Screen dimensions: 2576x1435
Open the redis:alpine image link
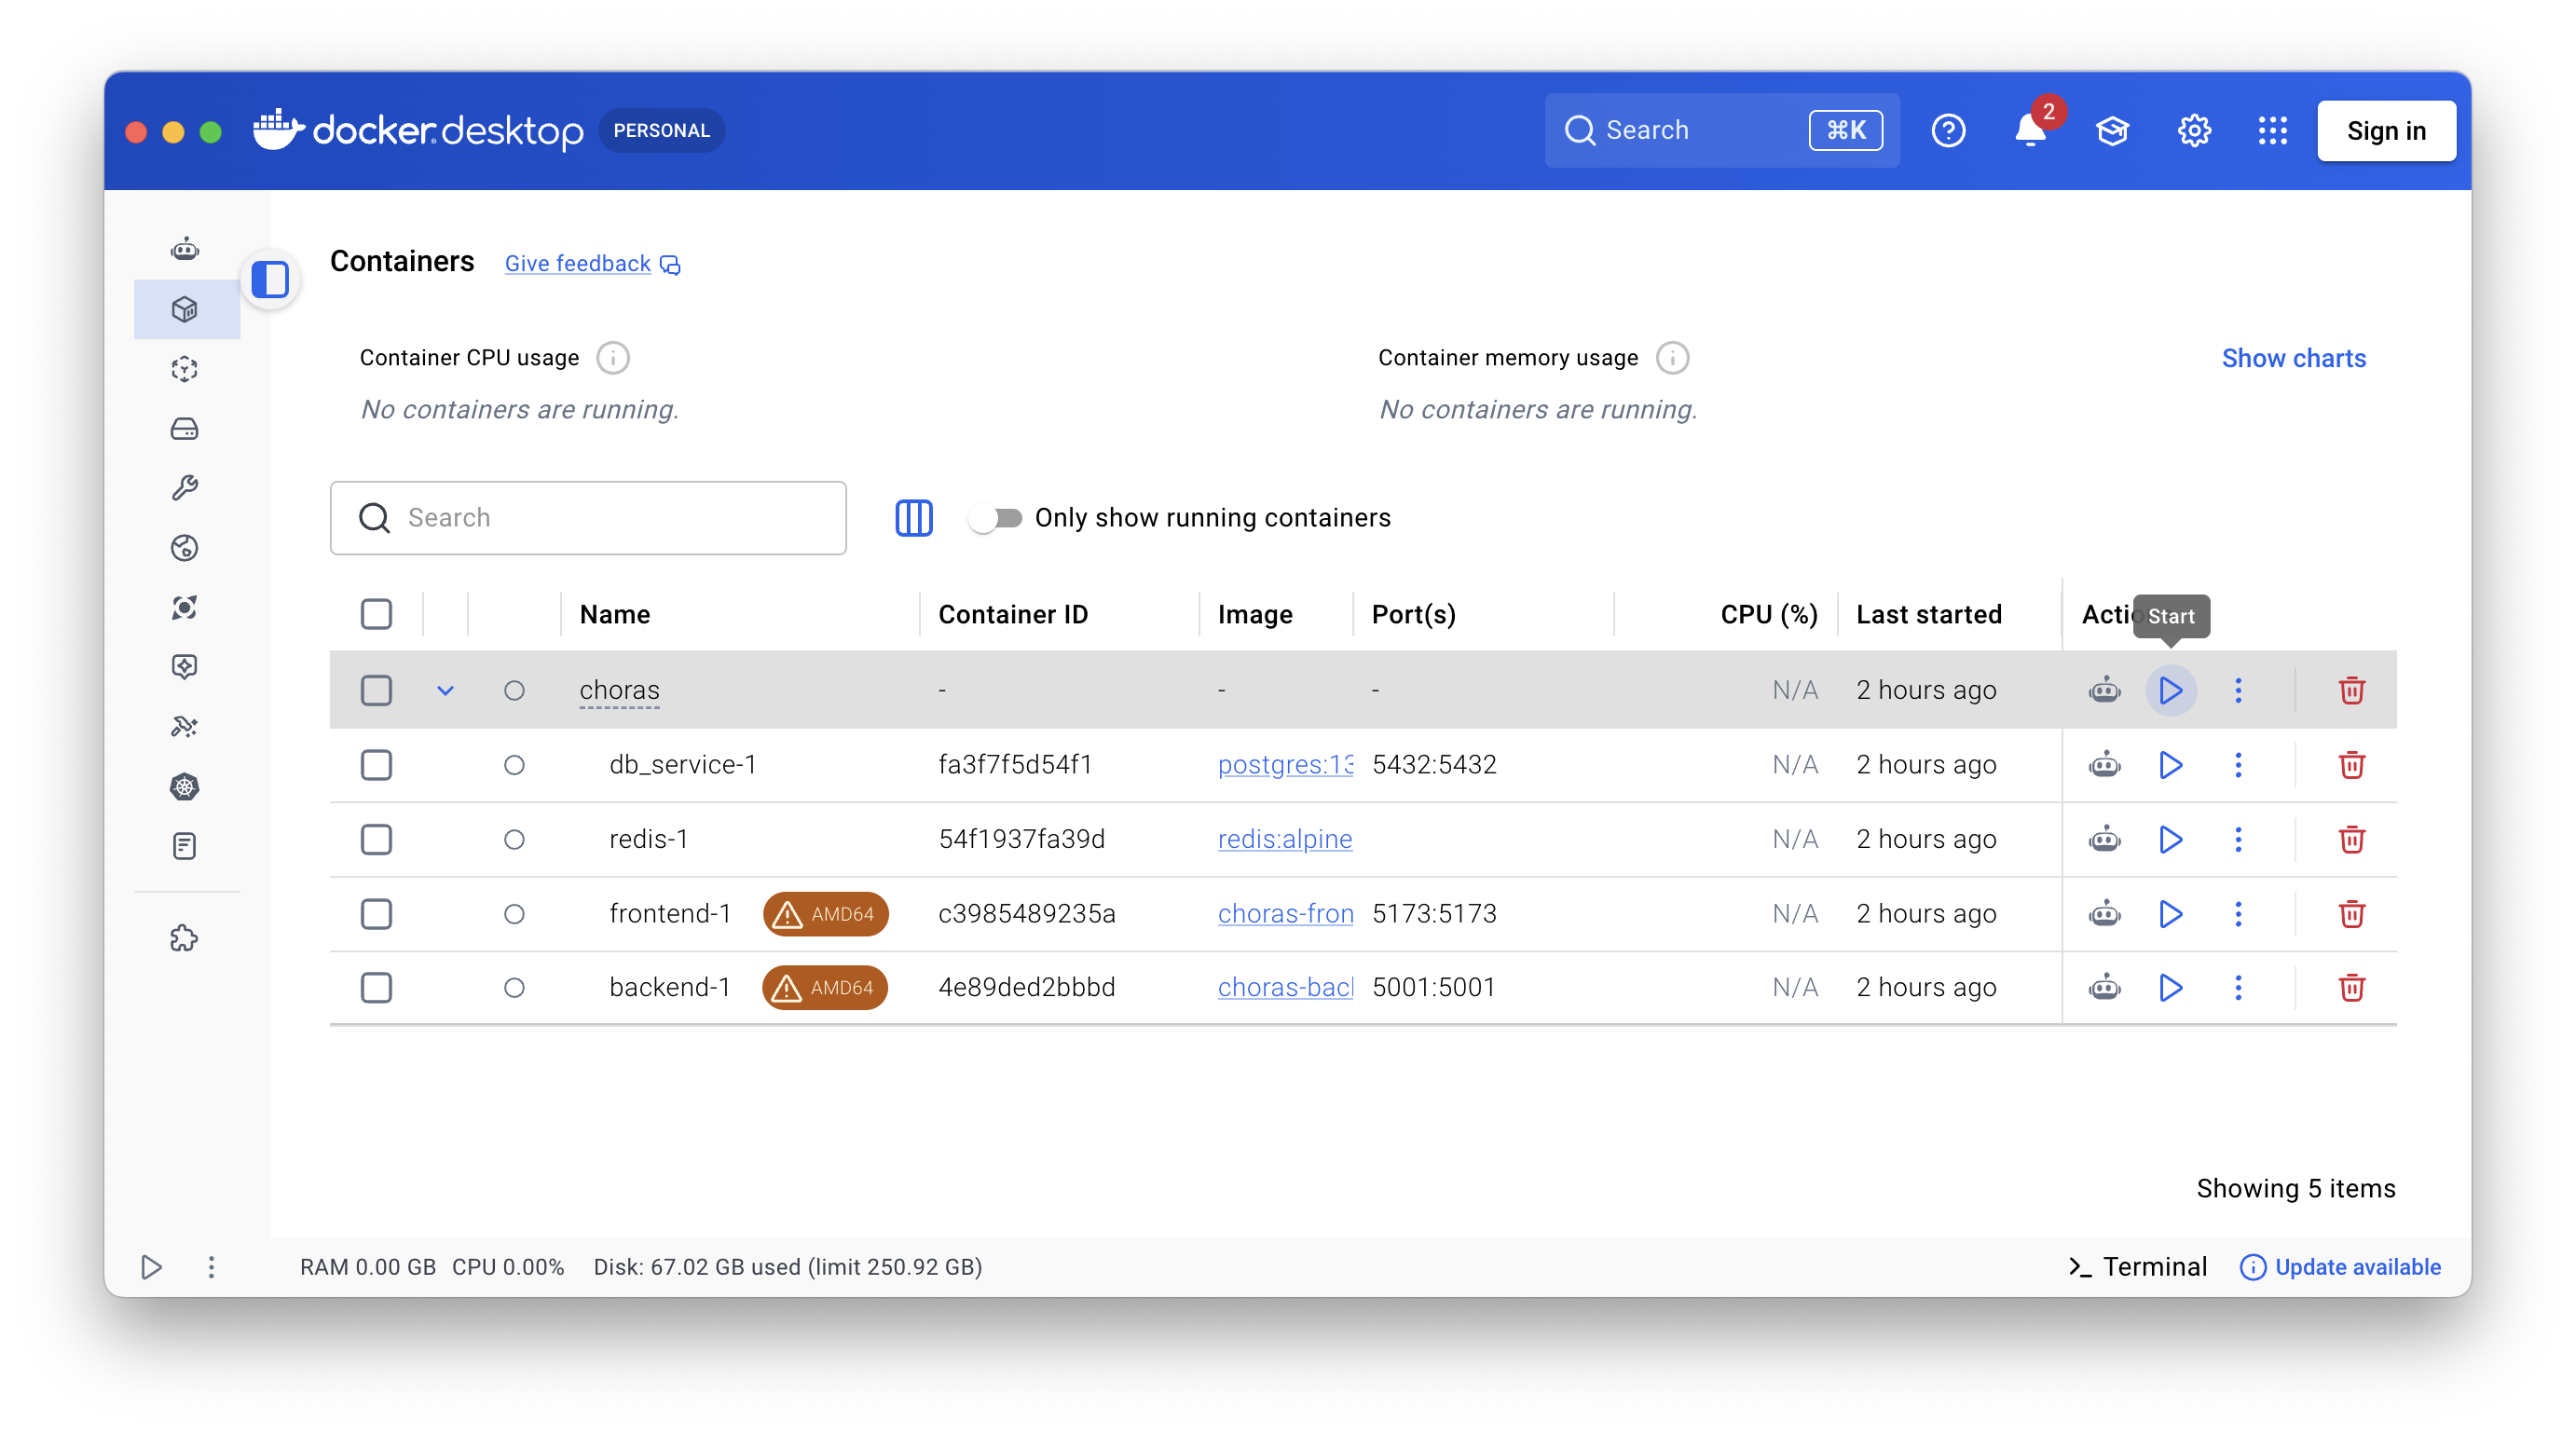(x=1285, y=839)
